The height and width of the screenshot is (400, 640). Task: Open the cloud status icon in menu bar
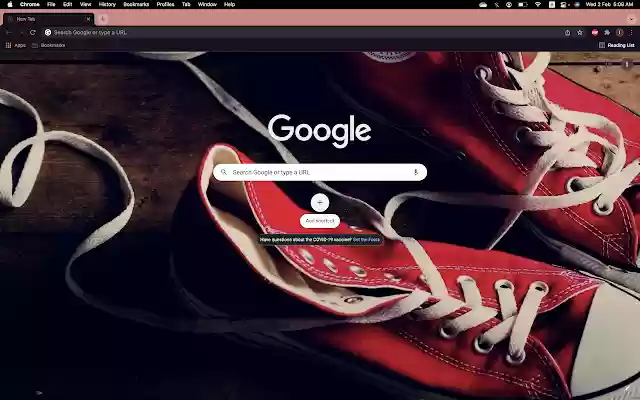(483, 4)
